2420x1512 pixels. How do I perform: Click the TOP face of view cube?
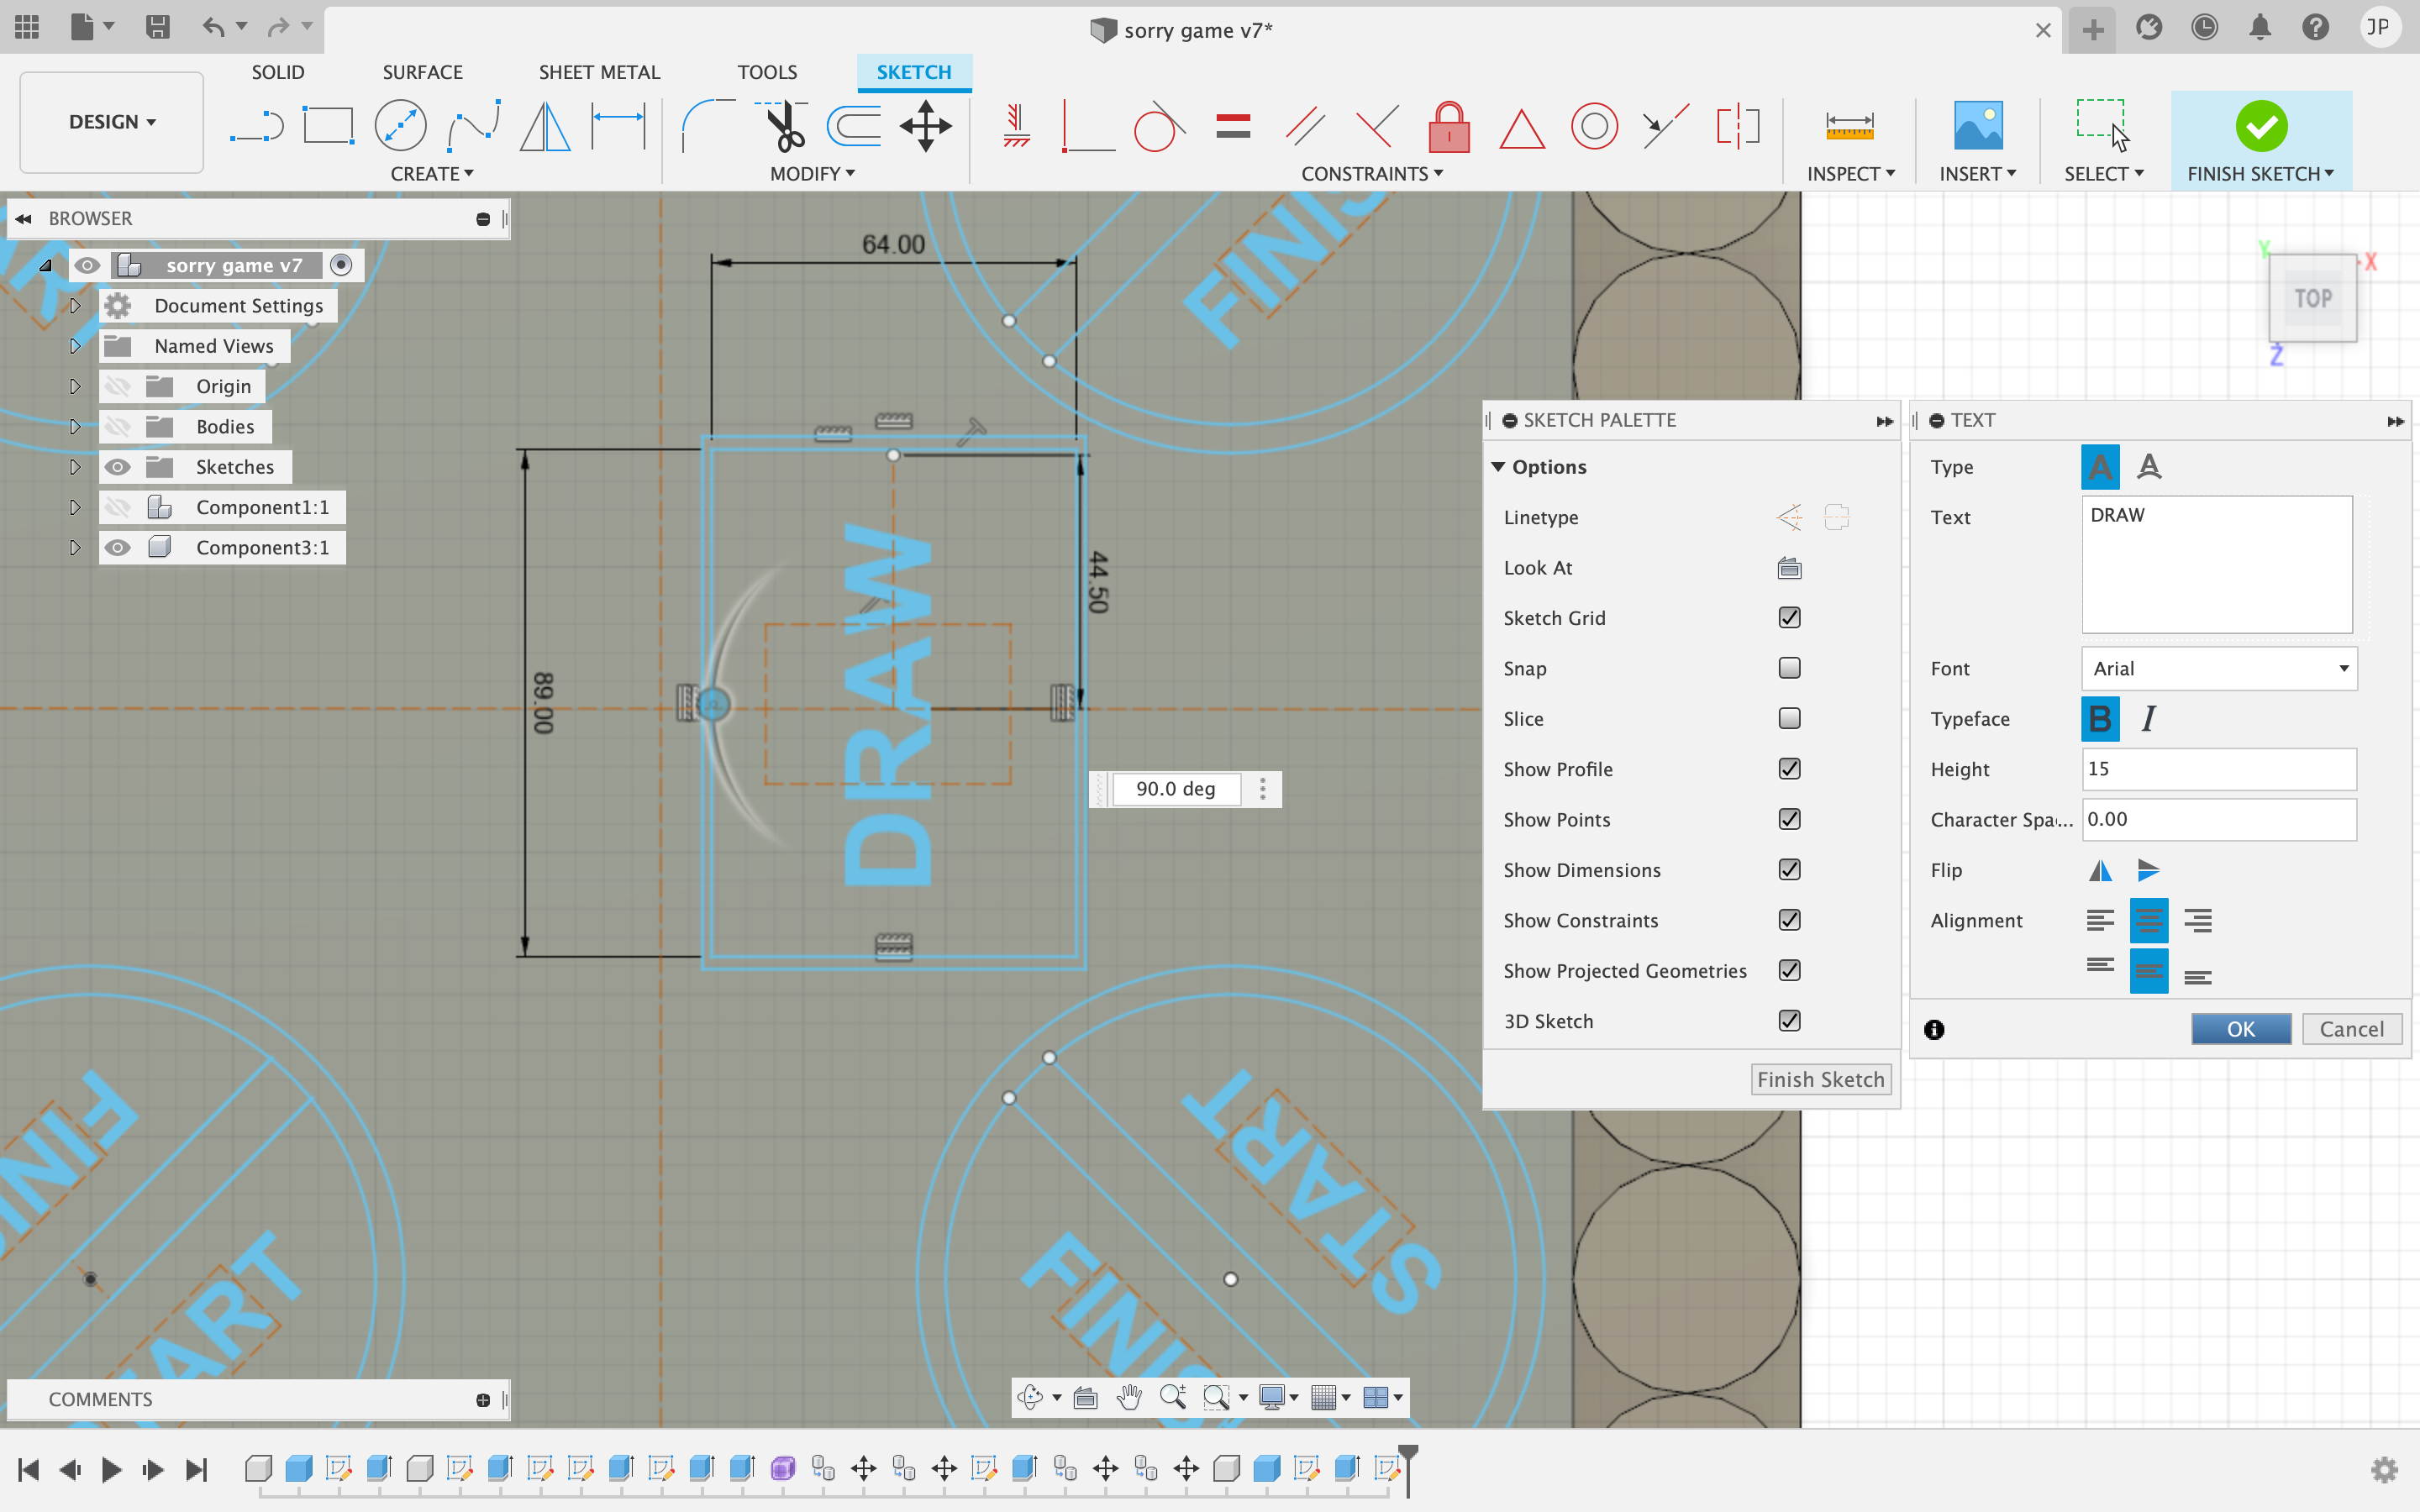tap(2312, 298)
